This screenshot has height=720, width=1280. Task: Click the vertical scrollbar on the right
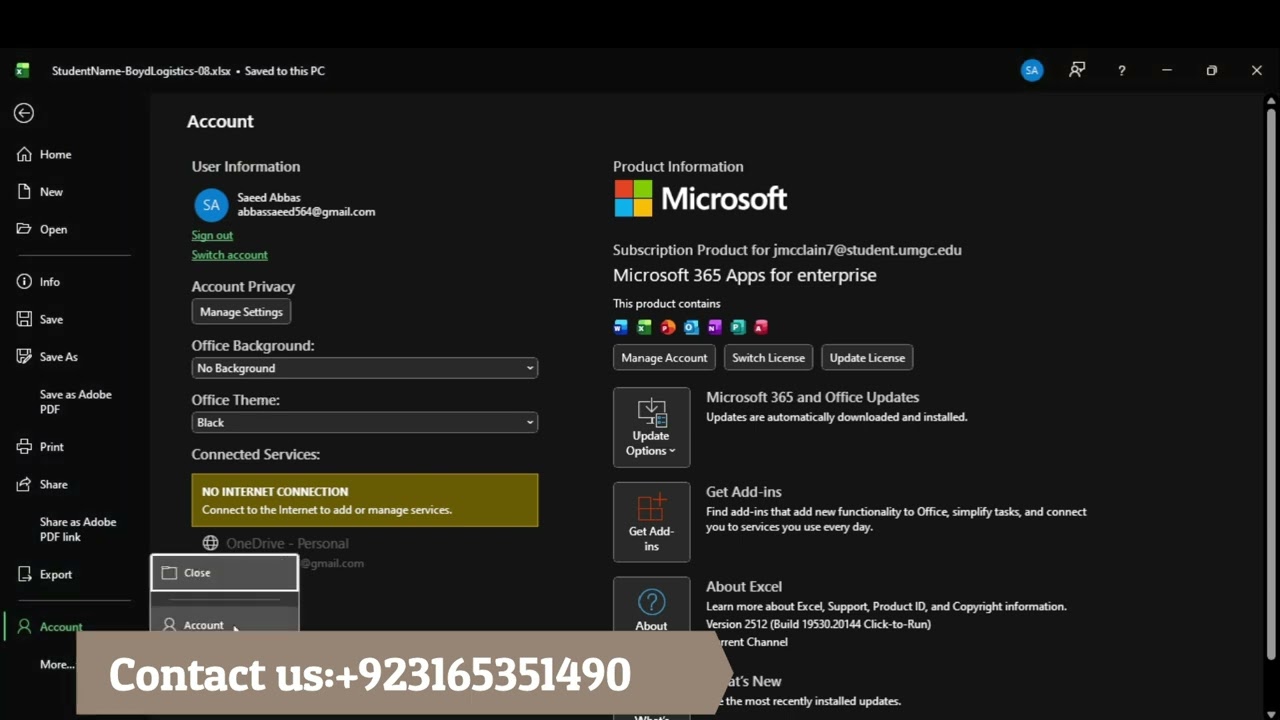[x=1271, y=385]
